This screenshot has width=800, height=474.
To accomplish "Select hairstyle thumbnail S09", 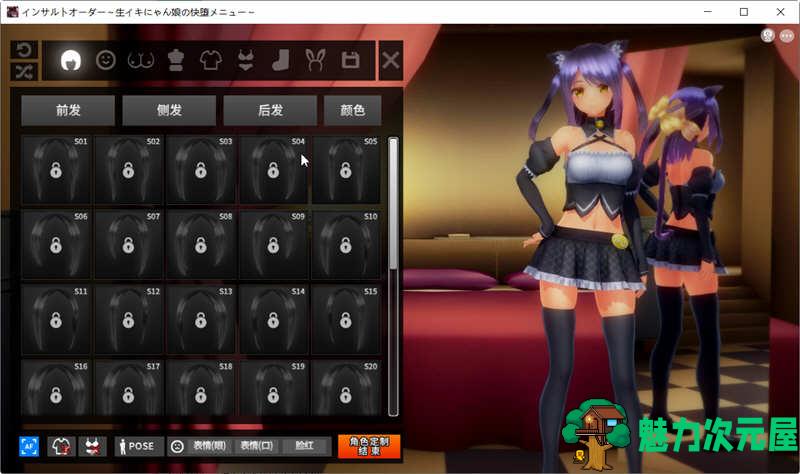I will pos(273,245).
